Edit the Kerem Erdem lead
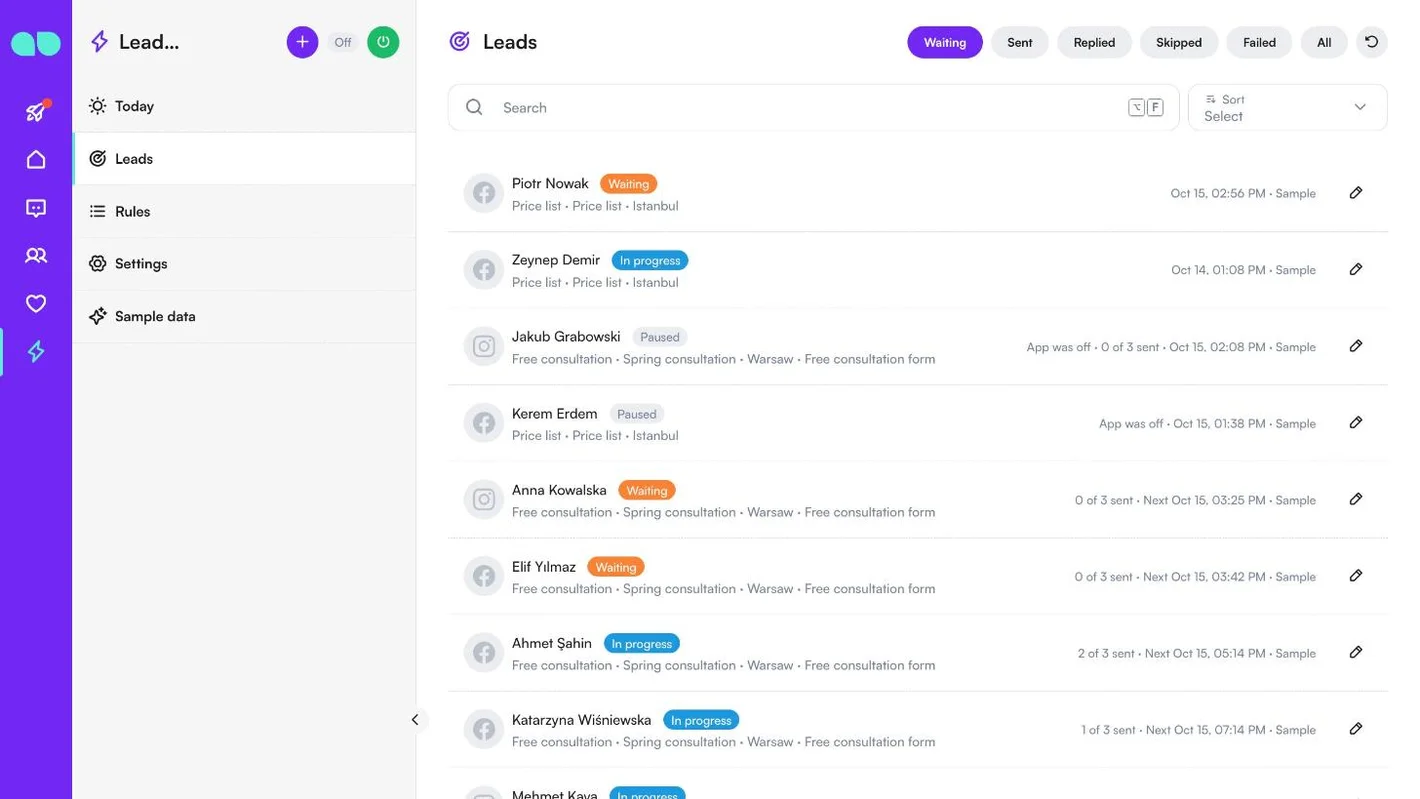Viewport: 1420px width, 799px height. pyautogui.click(x=1356, y=423)
